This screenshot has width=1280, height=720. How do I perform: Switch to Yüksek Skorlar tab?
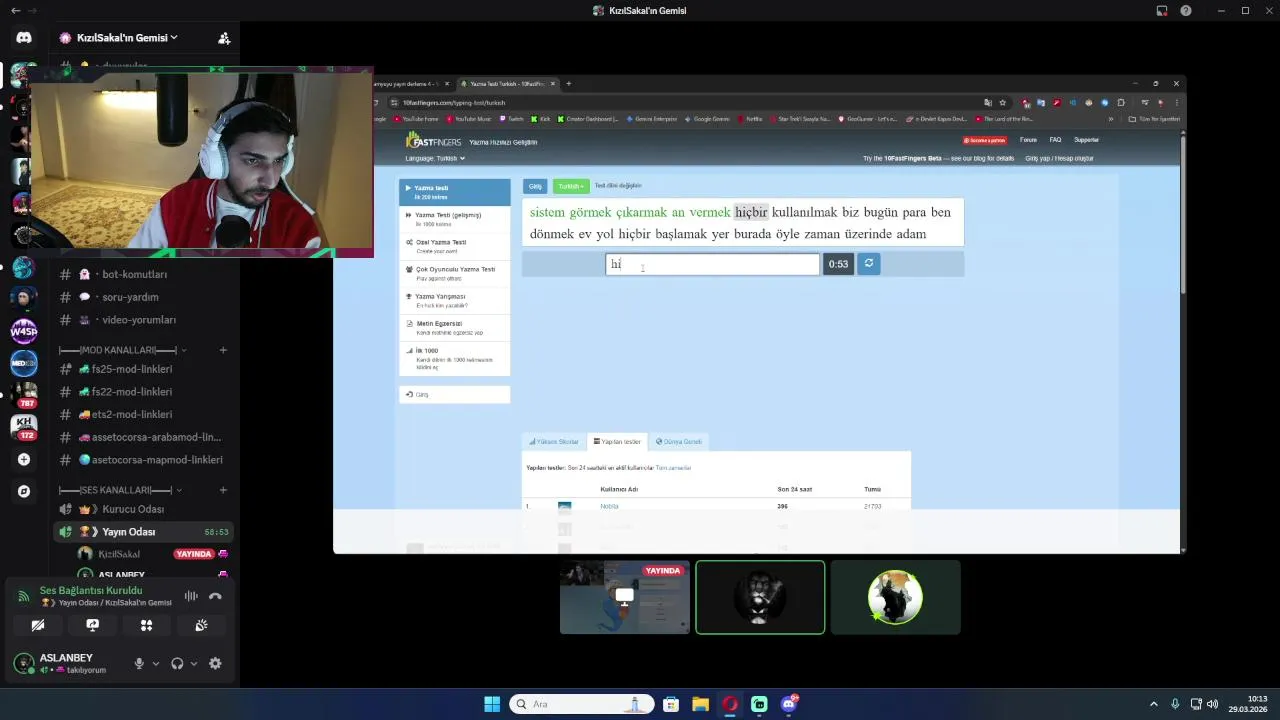coord(555,441)
